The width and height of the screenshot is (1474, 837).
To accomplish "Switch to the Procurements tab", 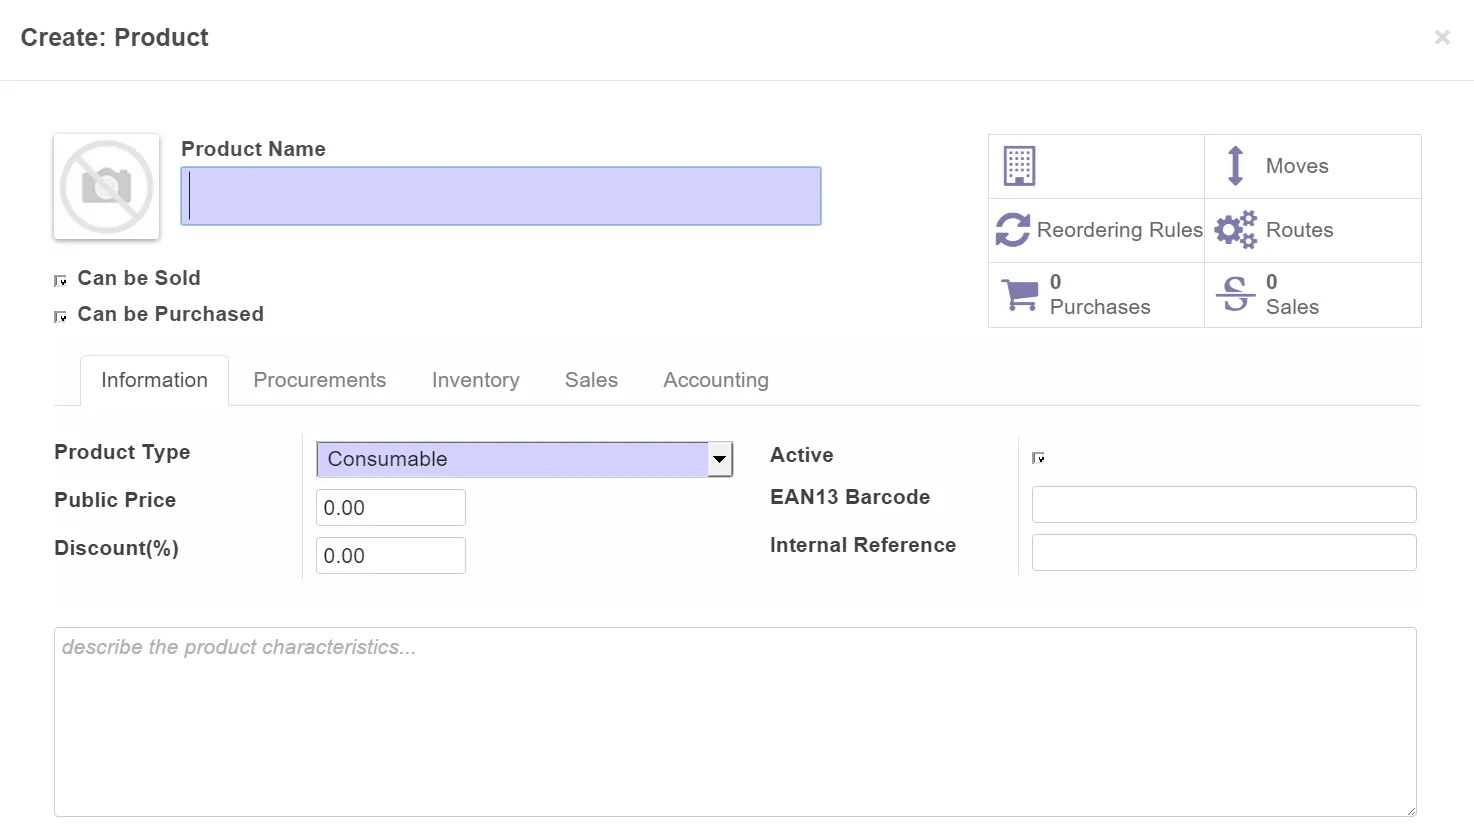I will point(319,380).
